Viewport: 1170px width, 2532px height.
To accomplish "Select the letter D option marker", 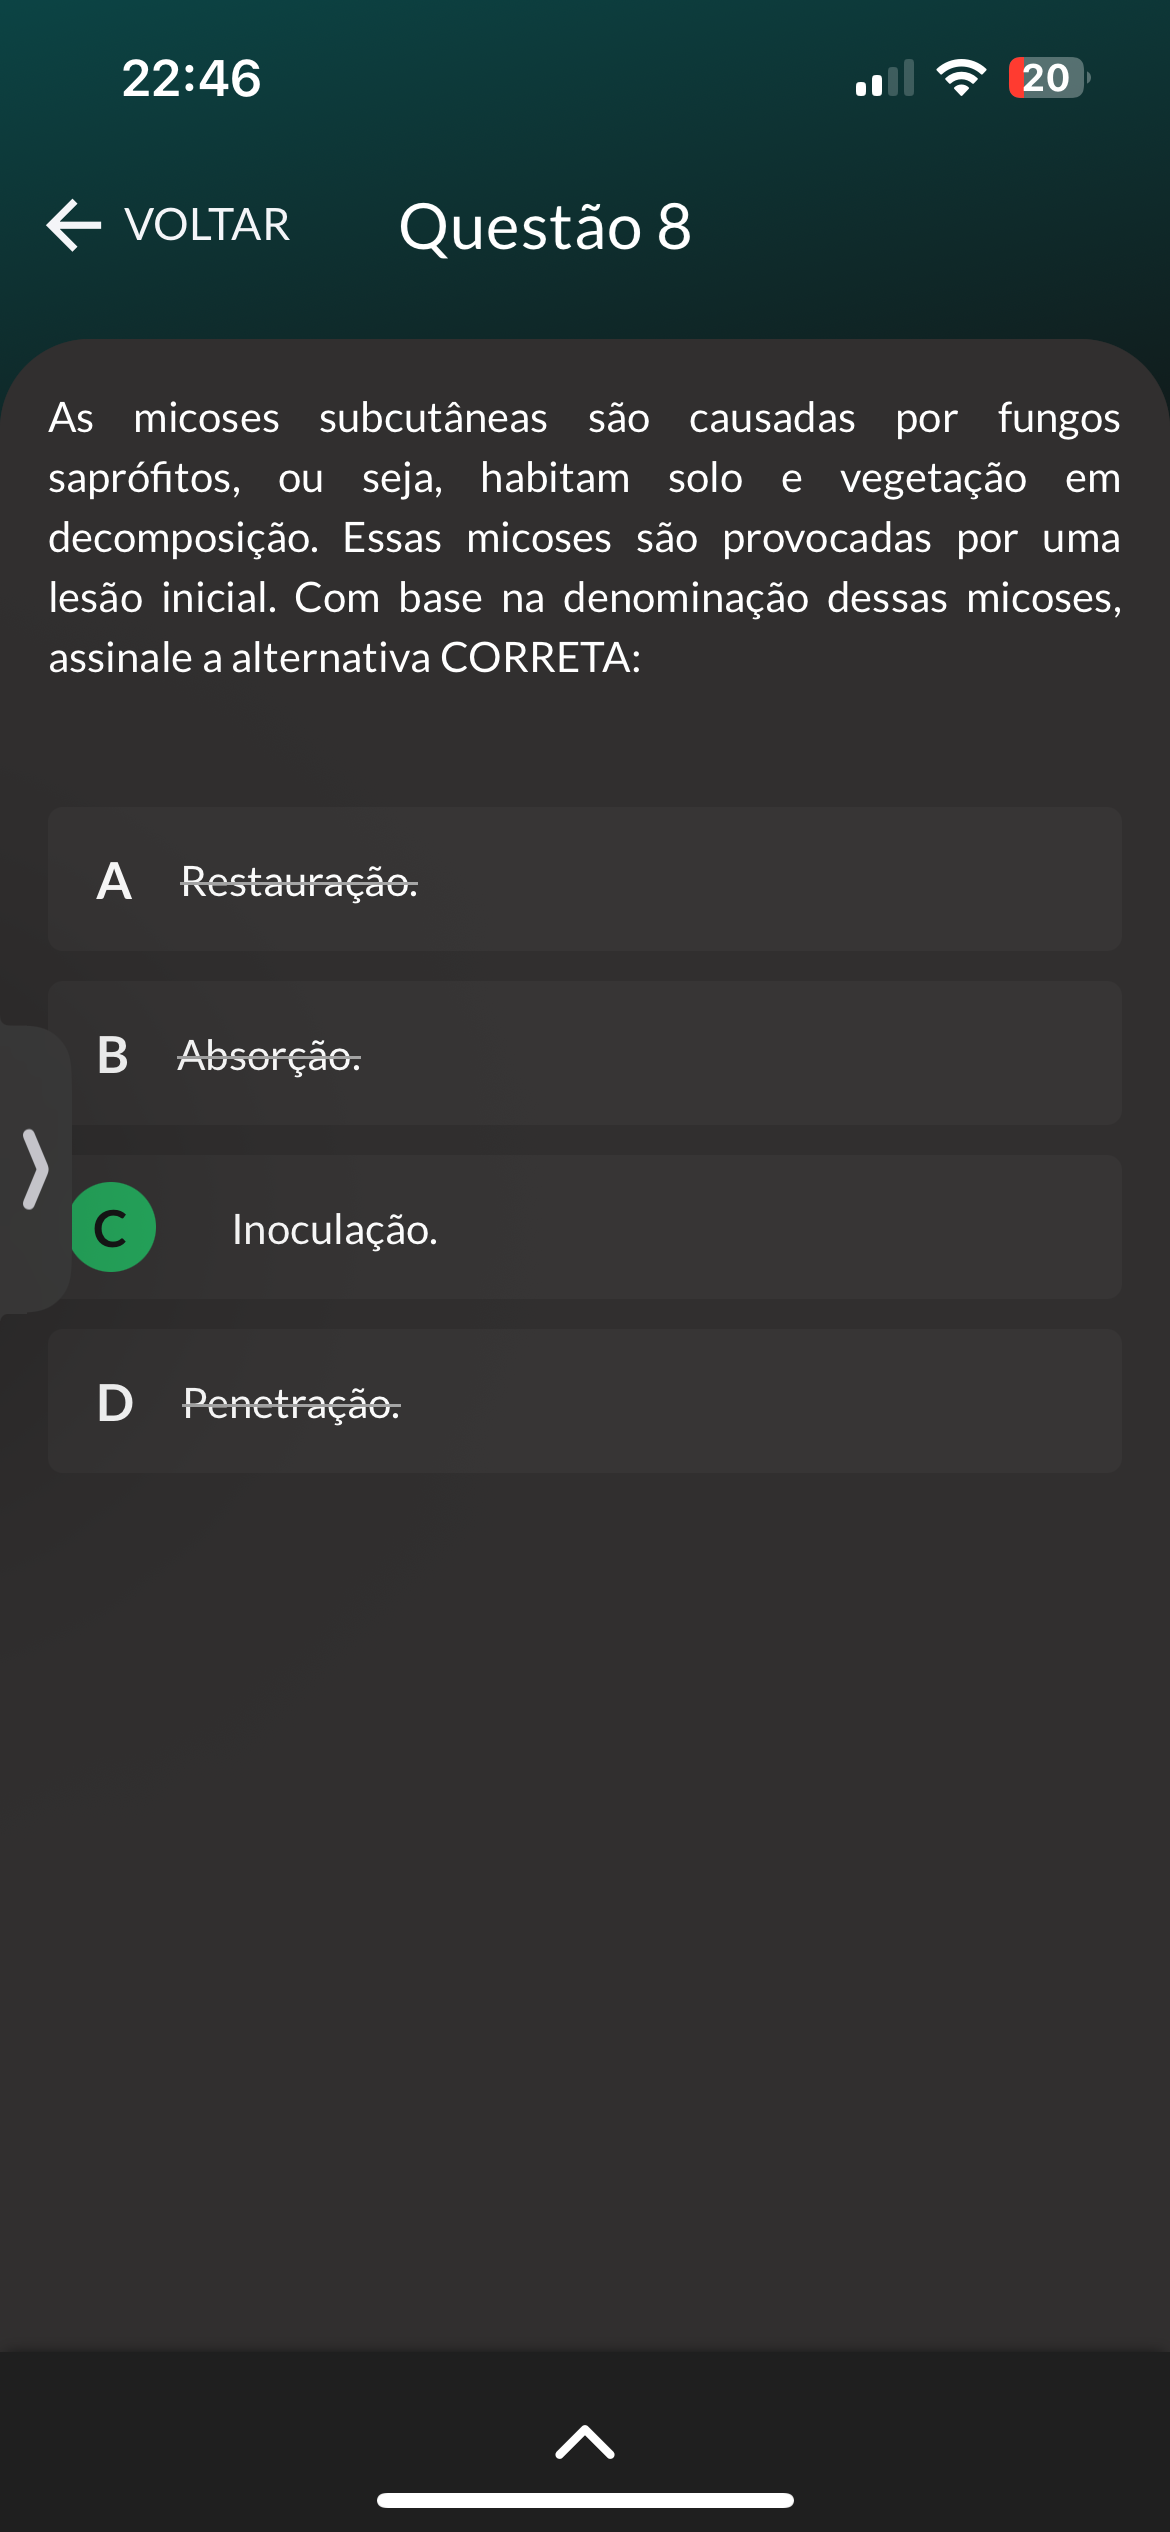I will [x=115, y=1403].
